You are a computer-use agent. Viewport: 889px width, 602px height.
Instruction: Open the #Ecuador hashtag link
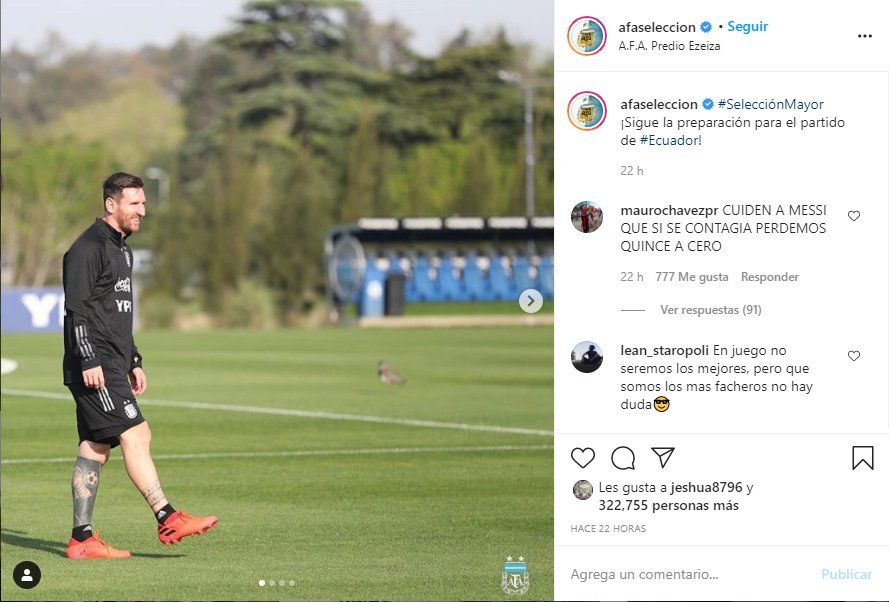[x=668, y=141]
